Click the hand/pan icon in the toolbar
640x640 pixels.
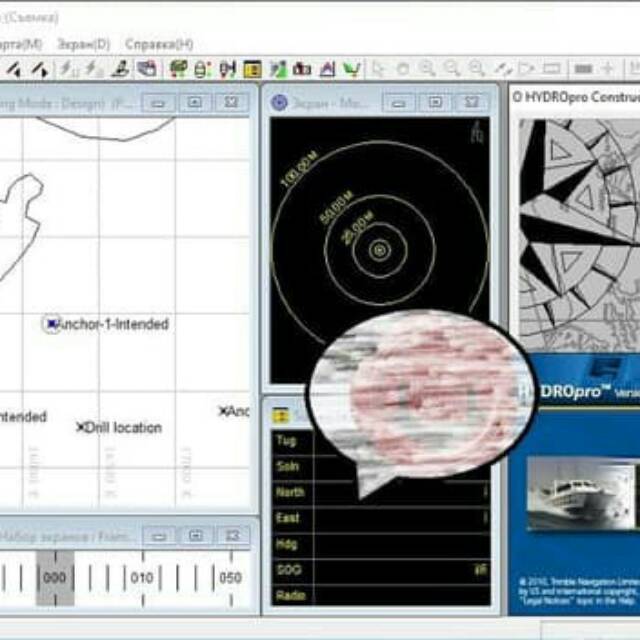coord(403,69)
